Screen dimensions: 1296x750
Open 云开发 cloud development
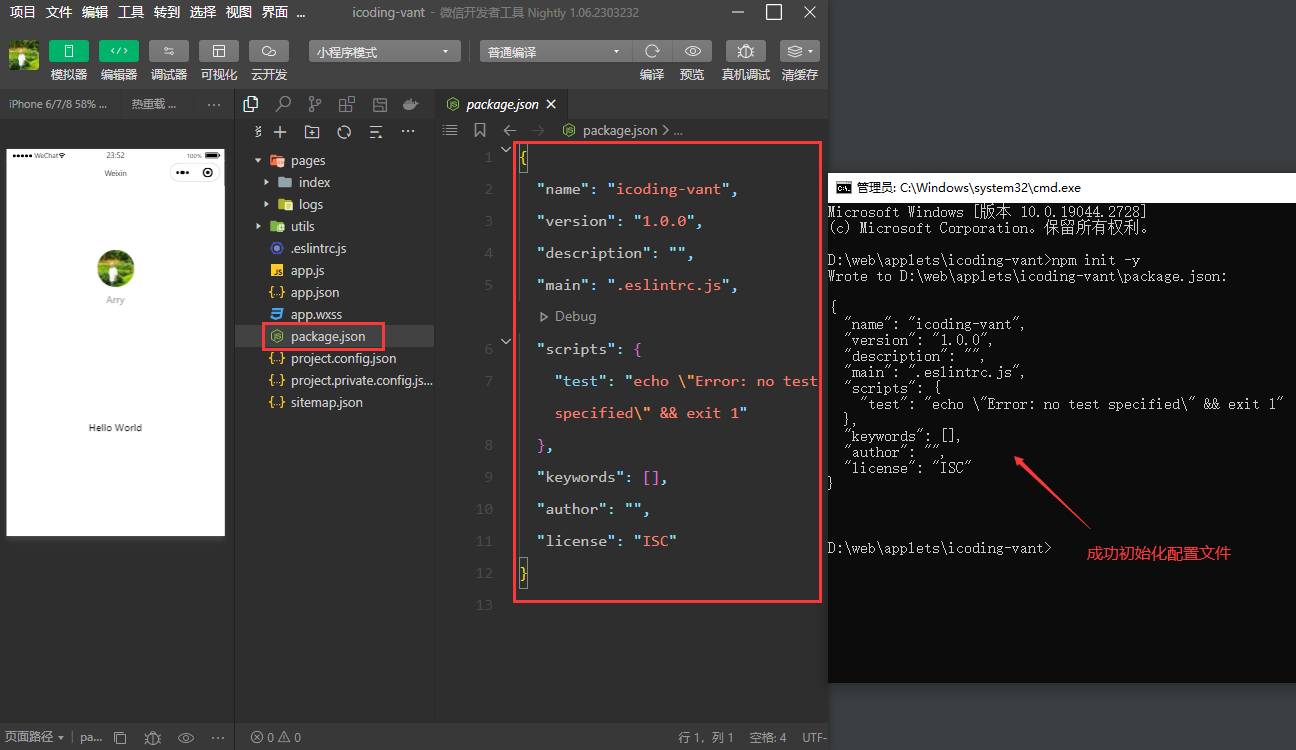pyautogui.click(x=269, y=51)
